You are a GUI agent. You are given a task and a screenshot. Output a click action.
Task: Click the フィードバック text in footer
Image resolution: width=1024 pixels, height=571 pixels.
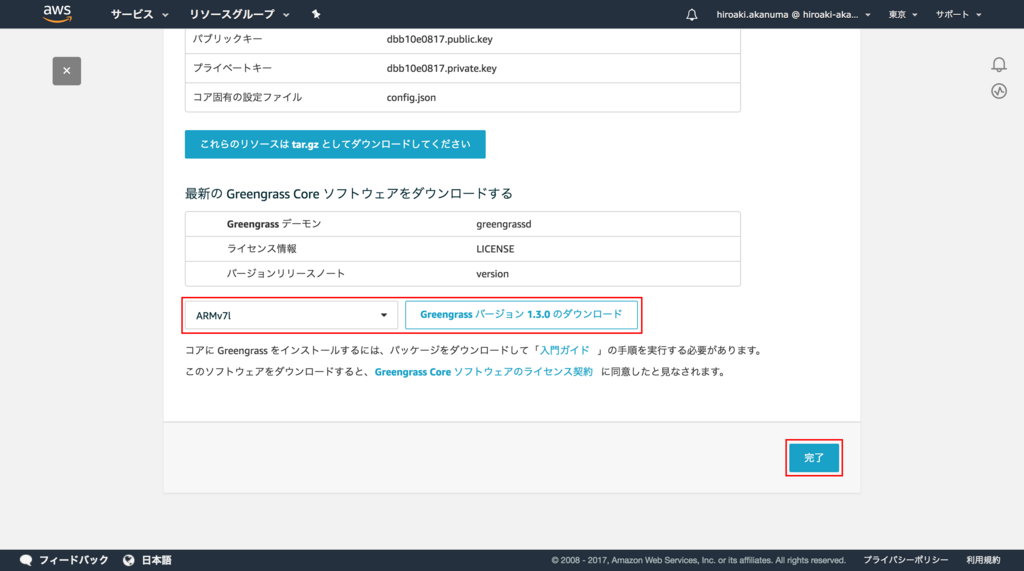(x=74, y=560)
